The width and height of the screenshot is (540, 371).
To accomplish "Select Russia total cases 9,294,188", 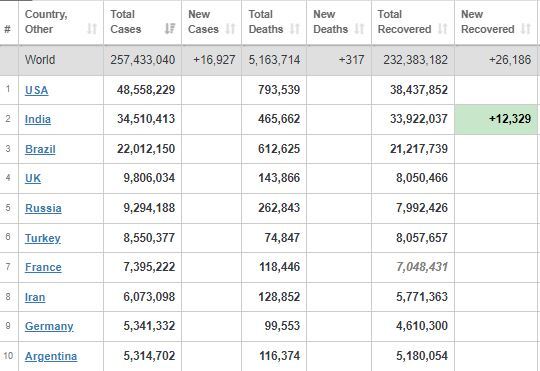I will 149,208.
